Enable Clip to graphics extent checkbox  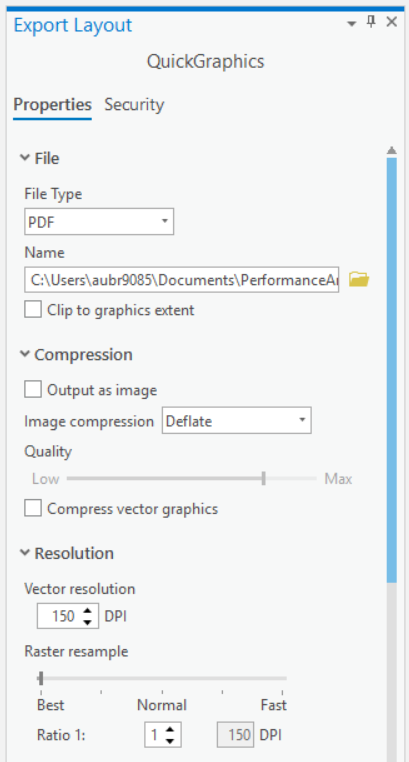coord(33,310)
